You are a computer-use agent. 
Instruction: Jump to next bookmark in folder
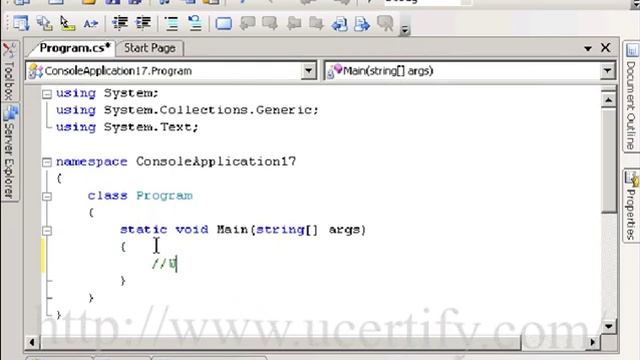(x=316, y=23)
